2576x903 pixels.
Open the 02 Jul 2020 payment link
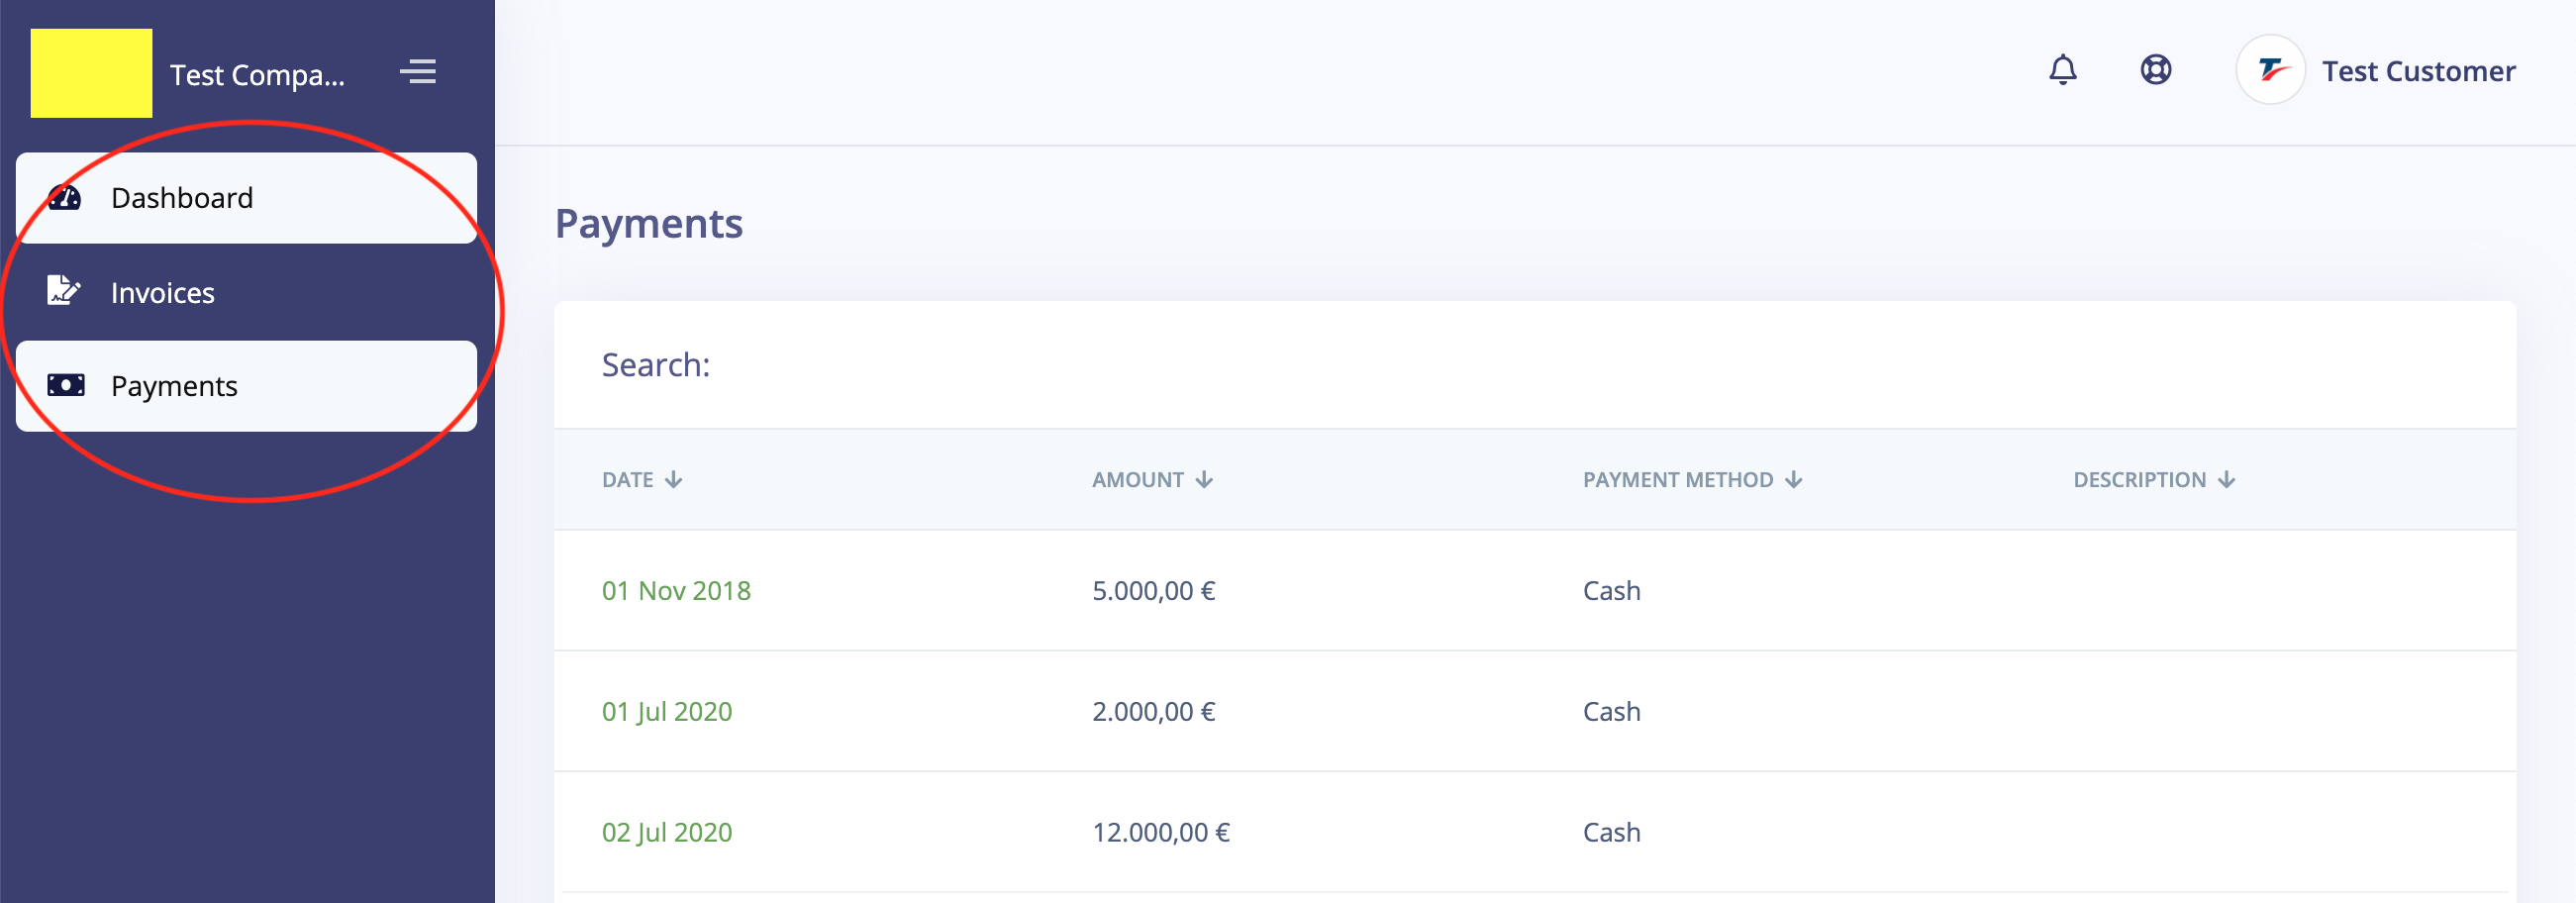tap(667, 833)
